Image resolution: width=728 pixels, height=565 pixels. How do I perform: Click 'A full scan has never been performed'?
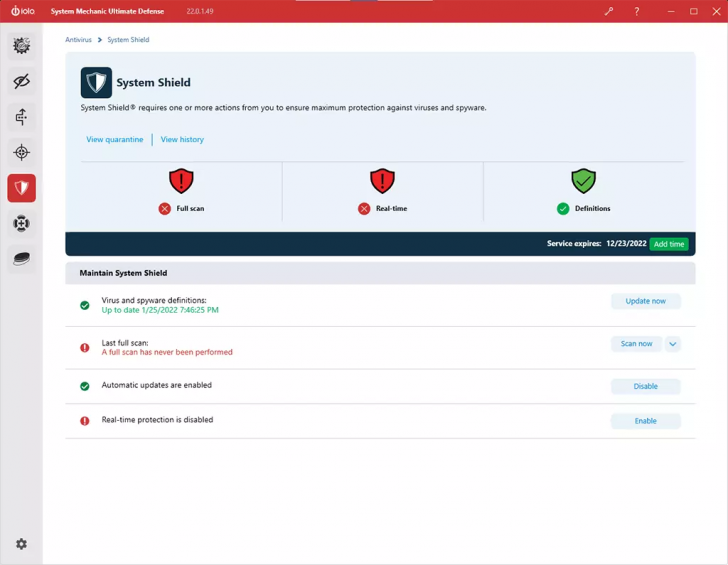click(167, 352)
